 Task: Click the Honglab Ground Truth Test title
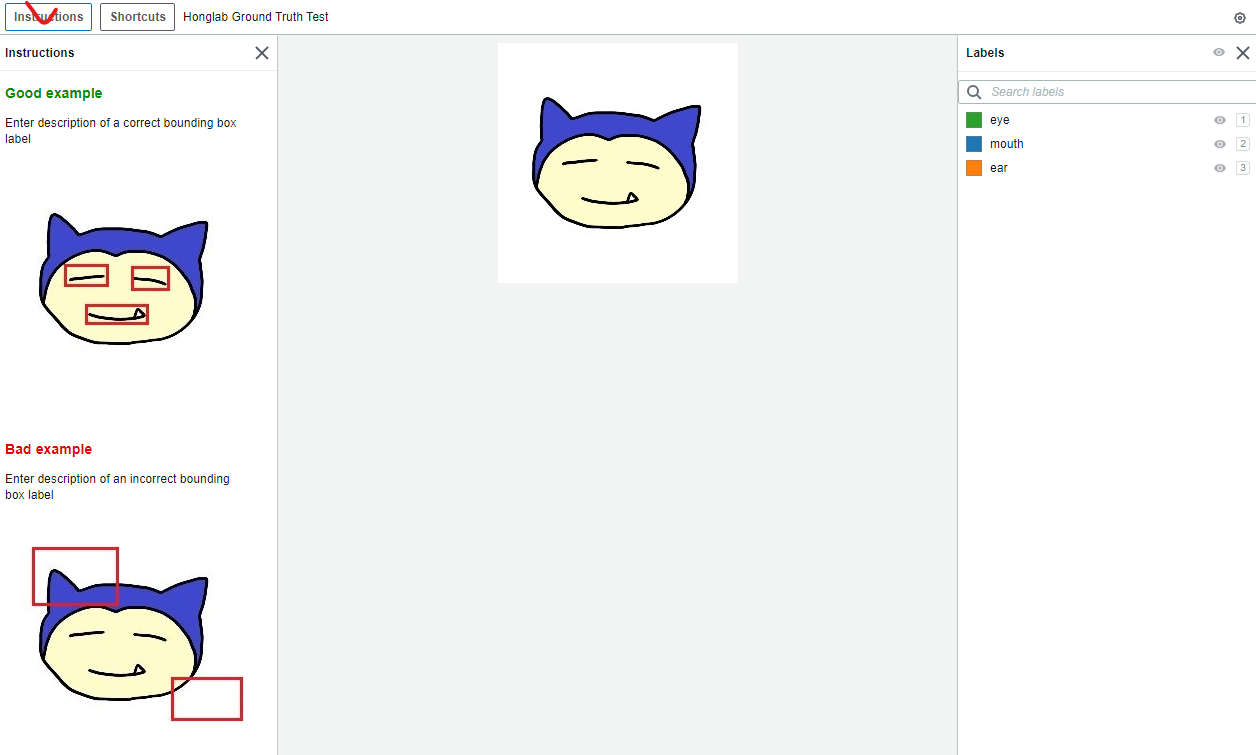[x=256, y=17]
